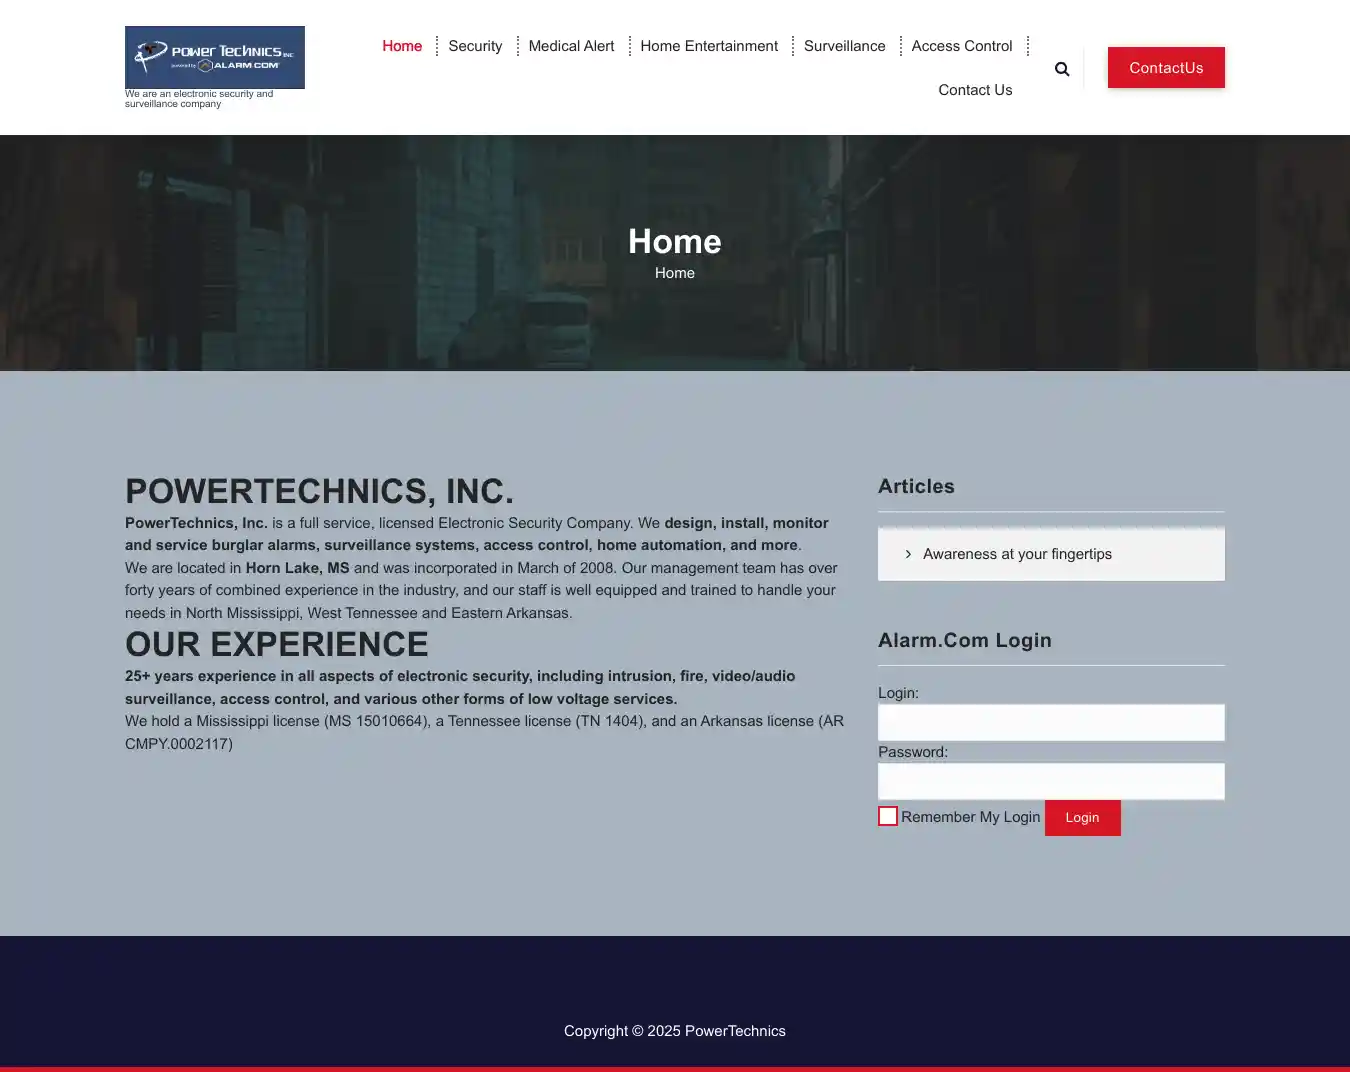Select Medical Alert in navigation
Image resolution: width=1350 pixels, height=1072 pixels.
[x=571, y=46]
